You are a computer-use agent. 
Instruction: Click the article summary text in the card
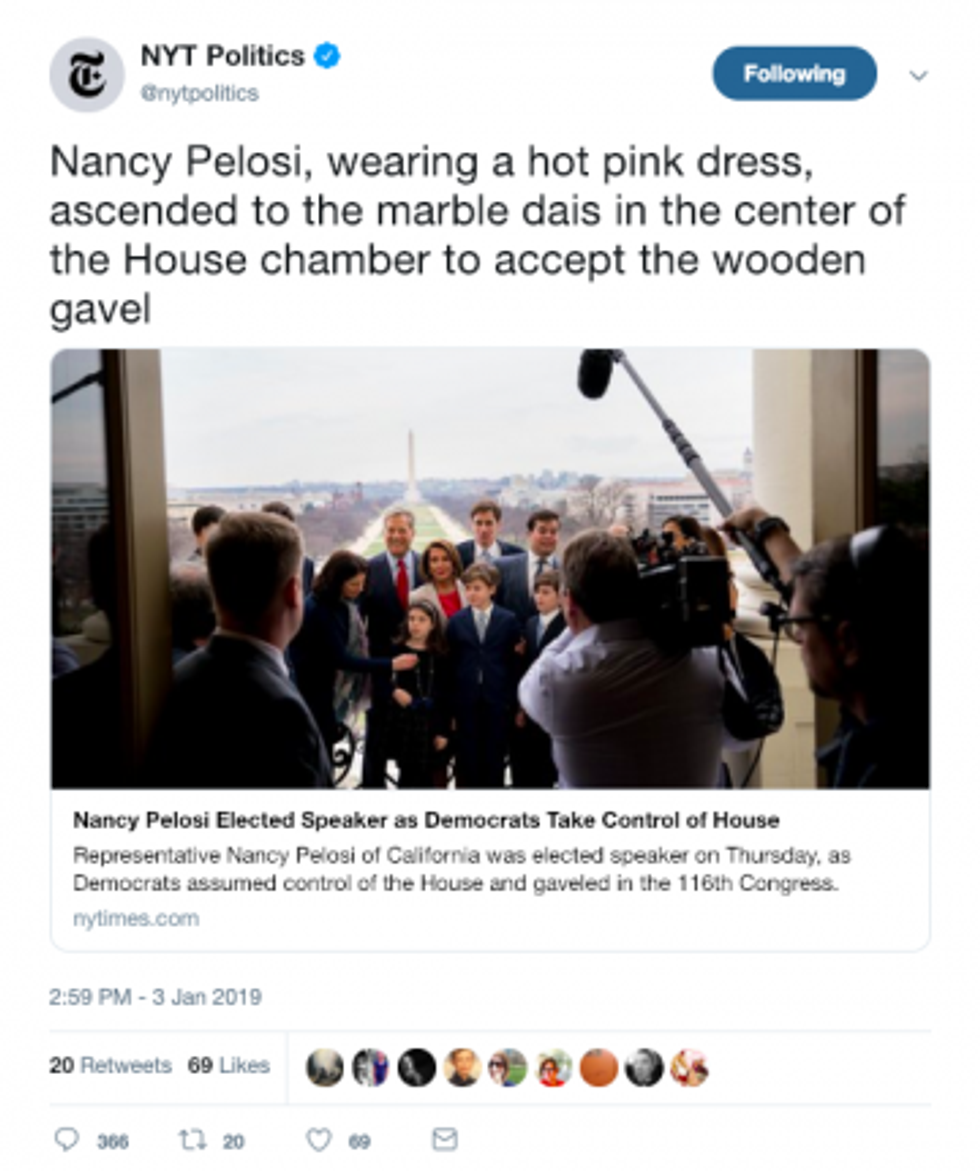point(460,870)
